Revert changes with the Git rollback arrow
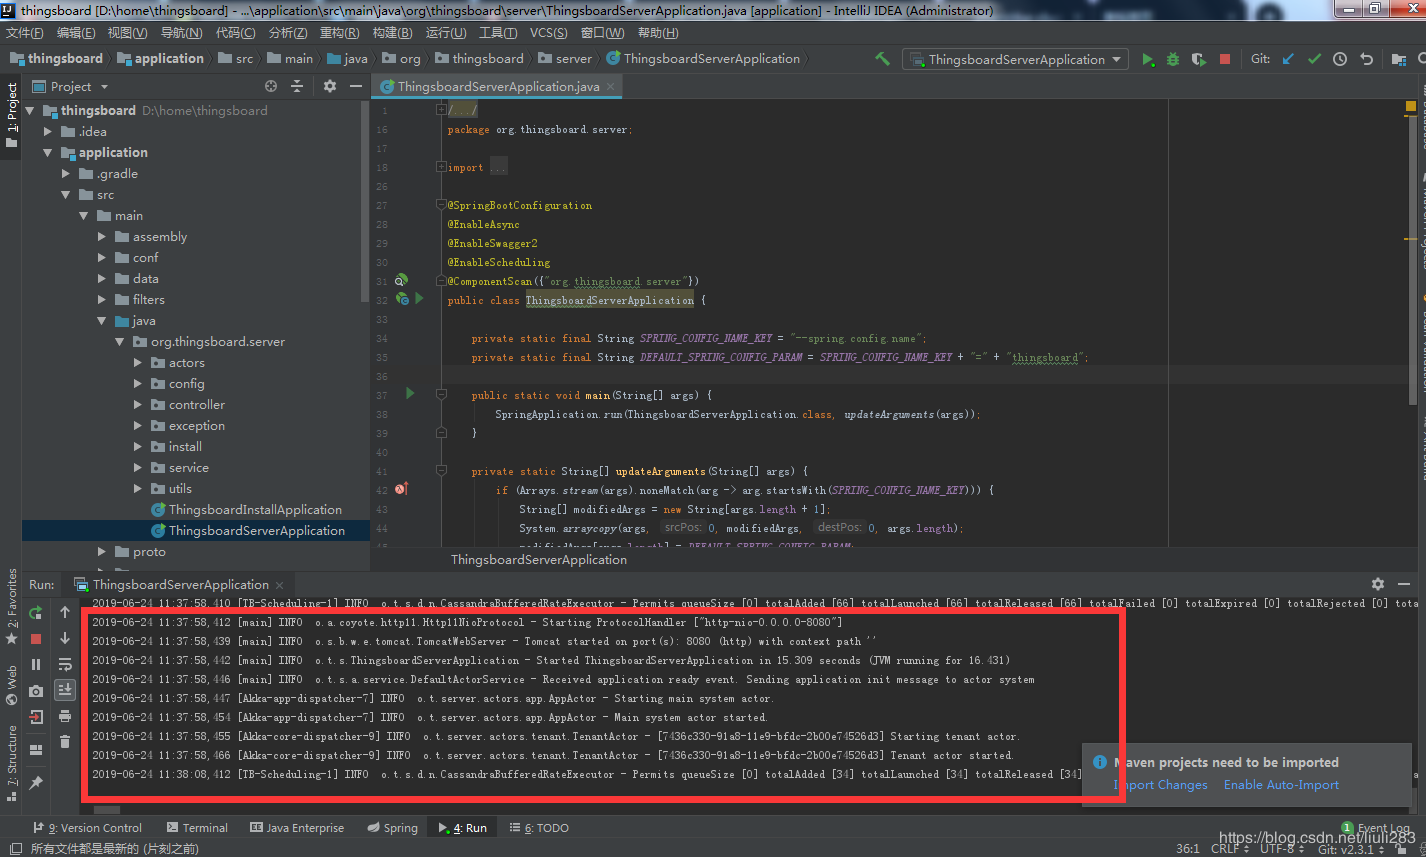Viewport: 1426px width, 857px height. pos(1367,59)
